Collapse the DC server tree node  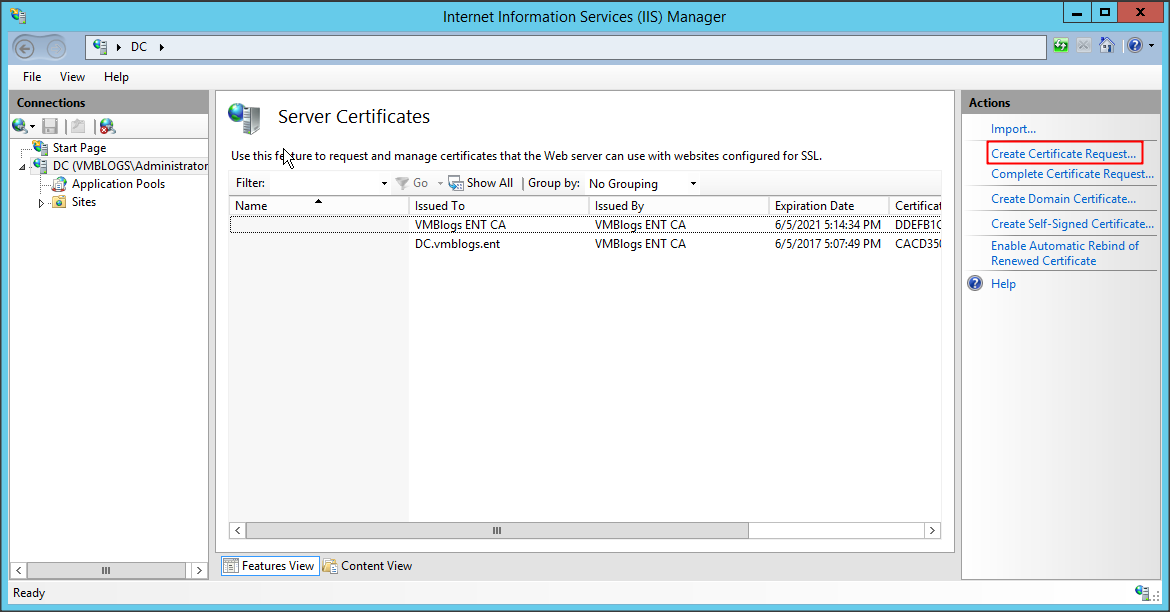click(23, 166)
